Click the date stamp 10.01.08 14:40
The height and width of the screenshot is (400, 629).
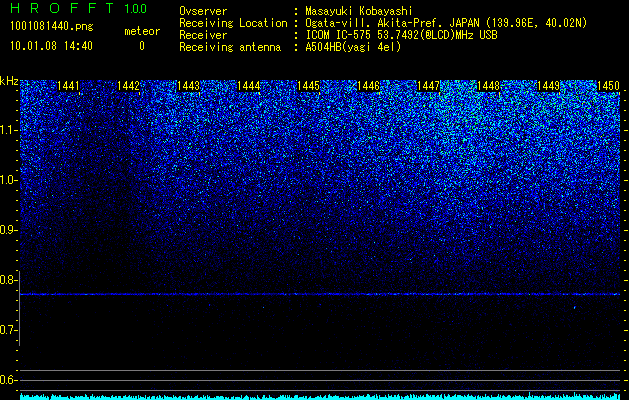[x=51, y=46]
